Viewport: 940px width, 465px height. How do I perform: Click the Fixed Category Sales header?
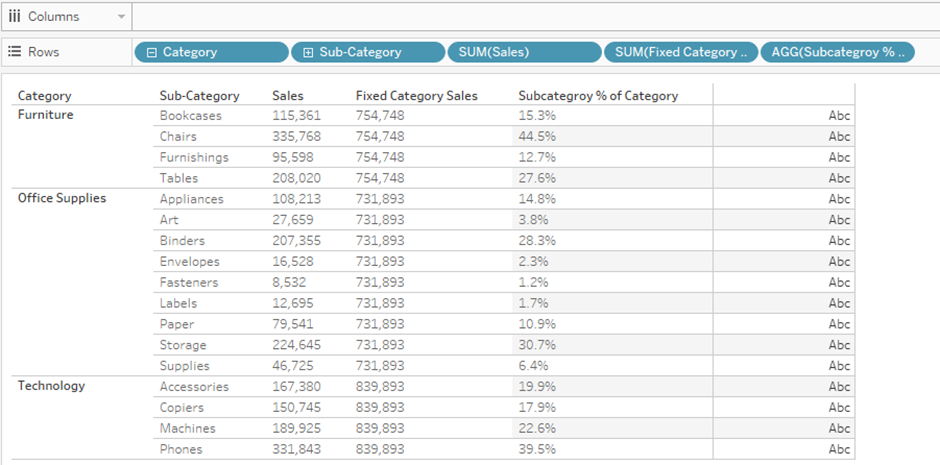416,96
